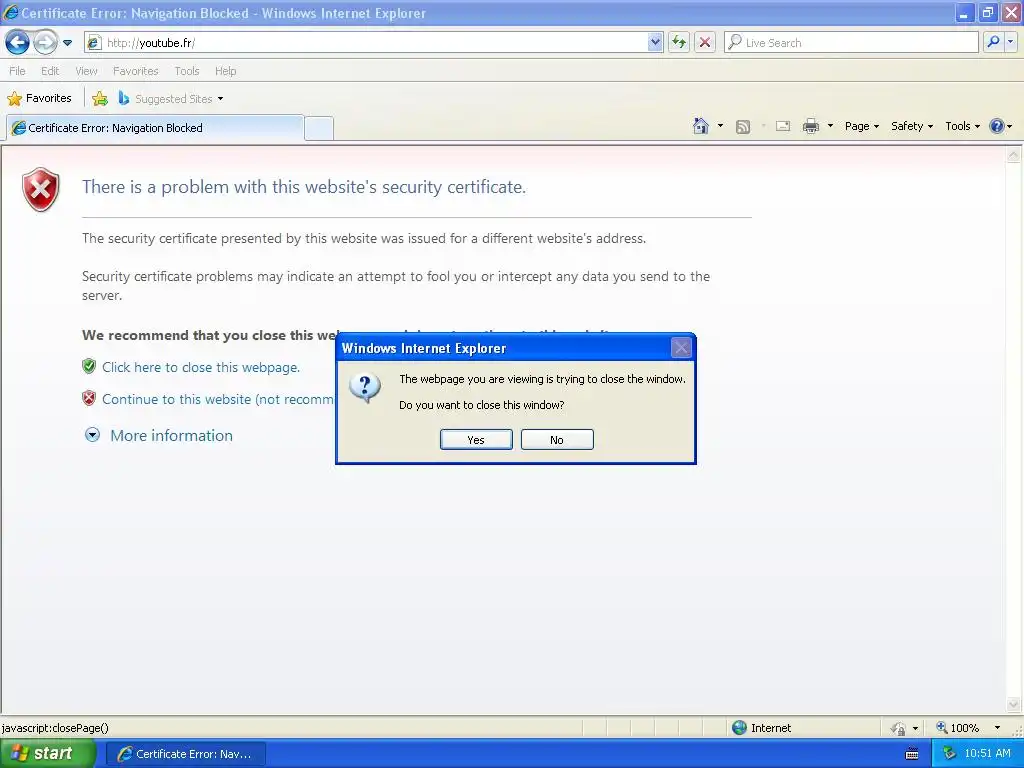Image resolution: width=1024 pixels, height=768 pixels.
Task: Open the search provider options dropdown
Action: tap(1010, 42)
